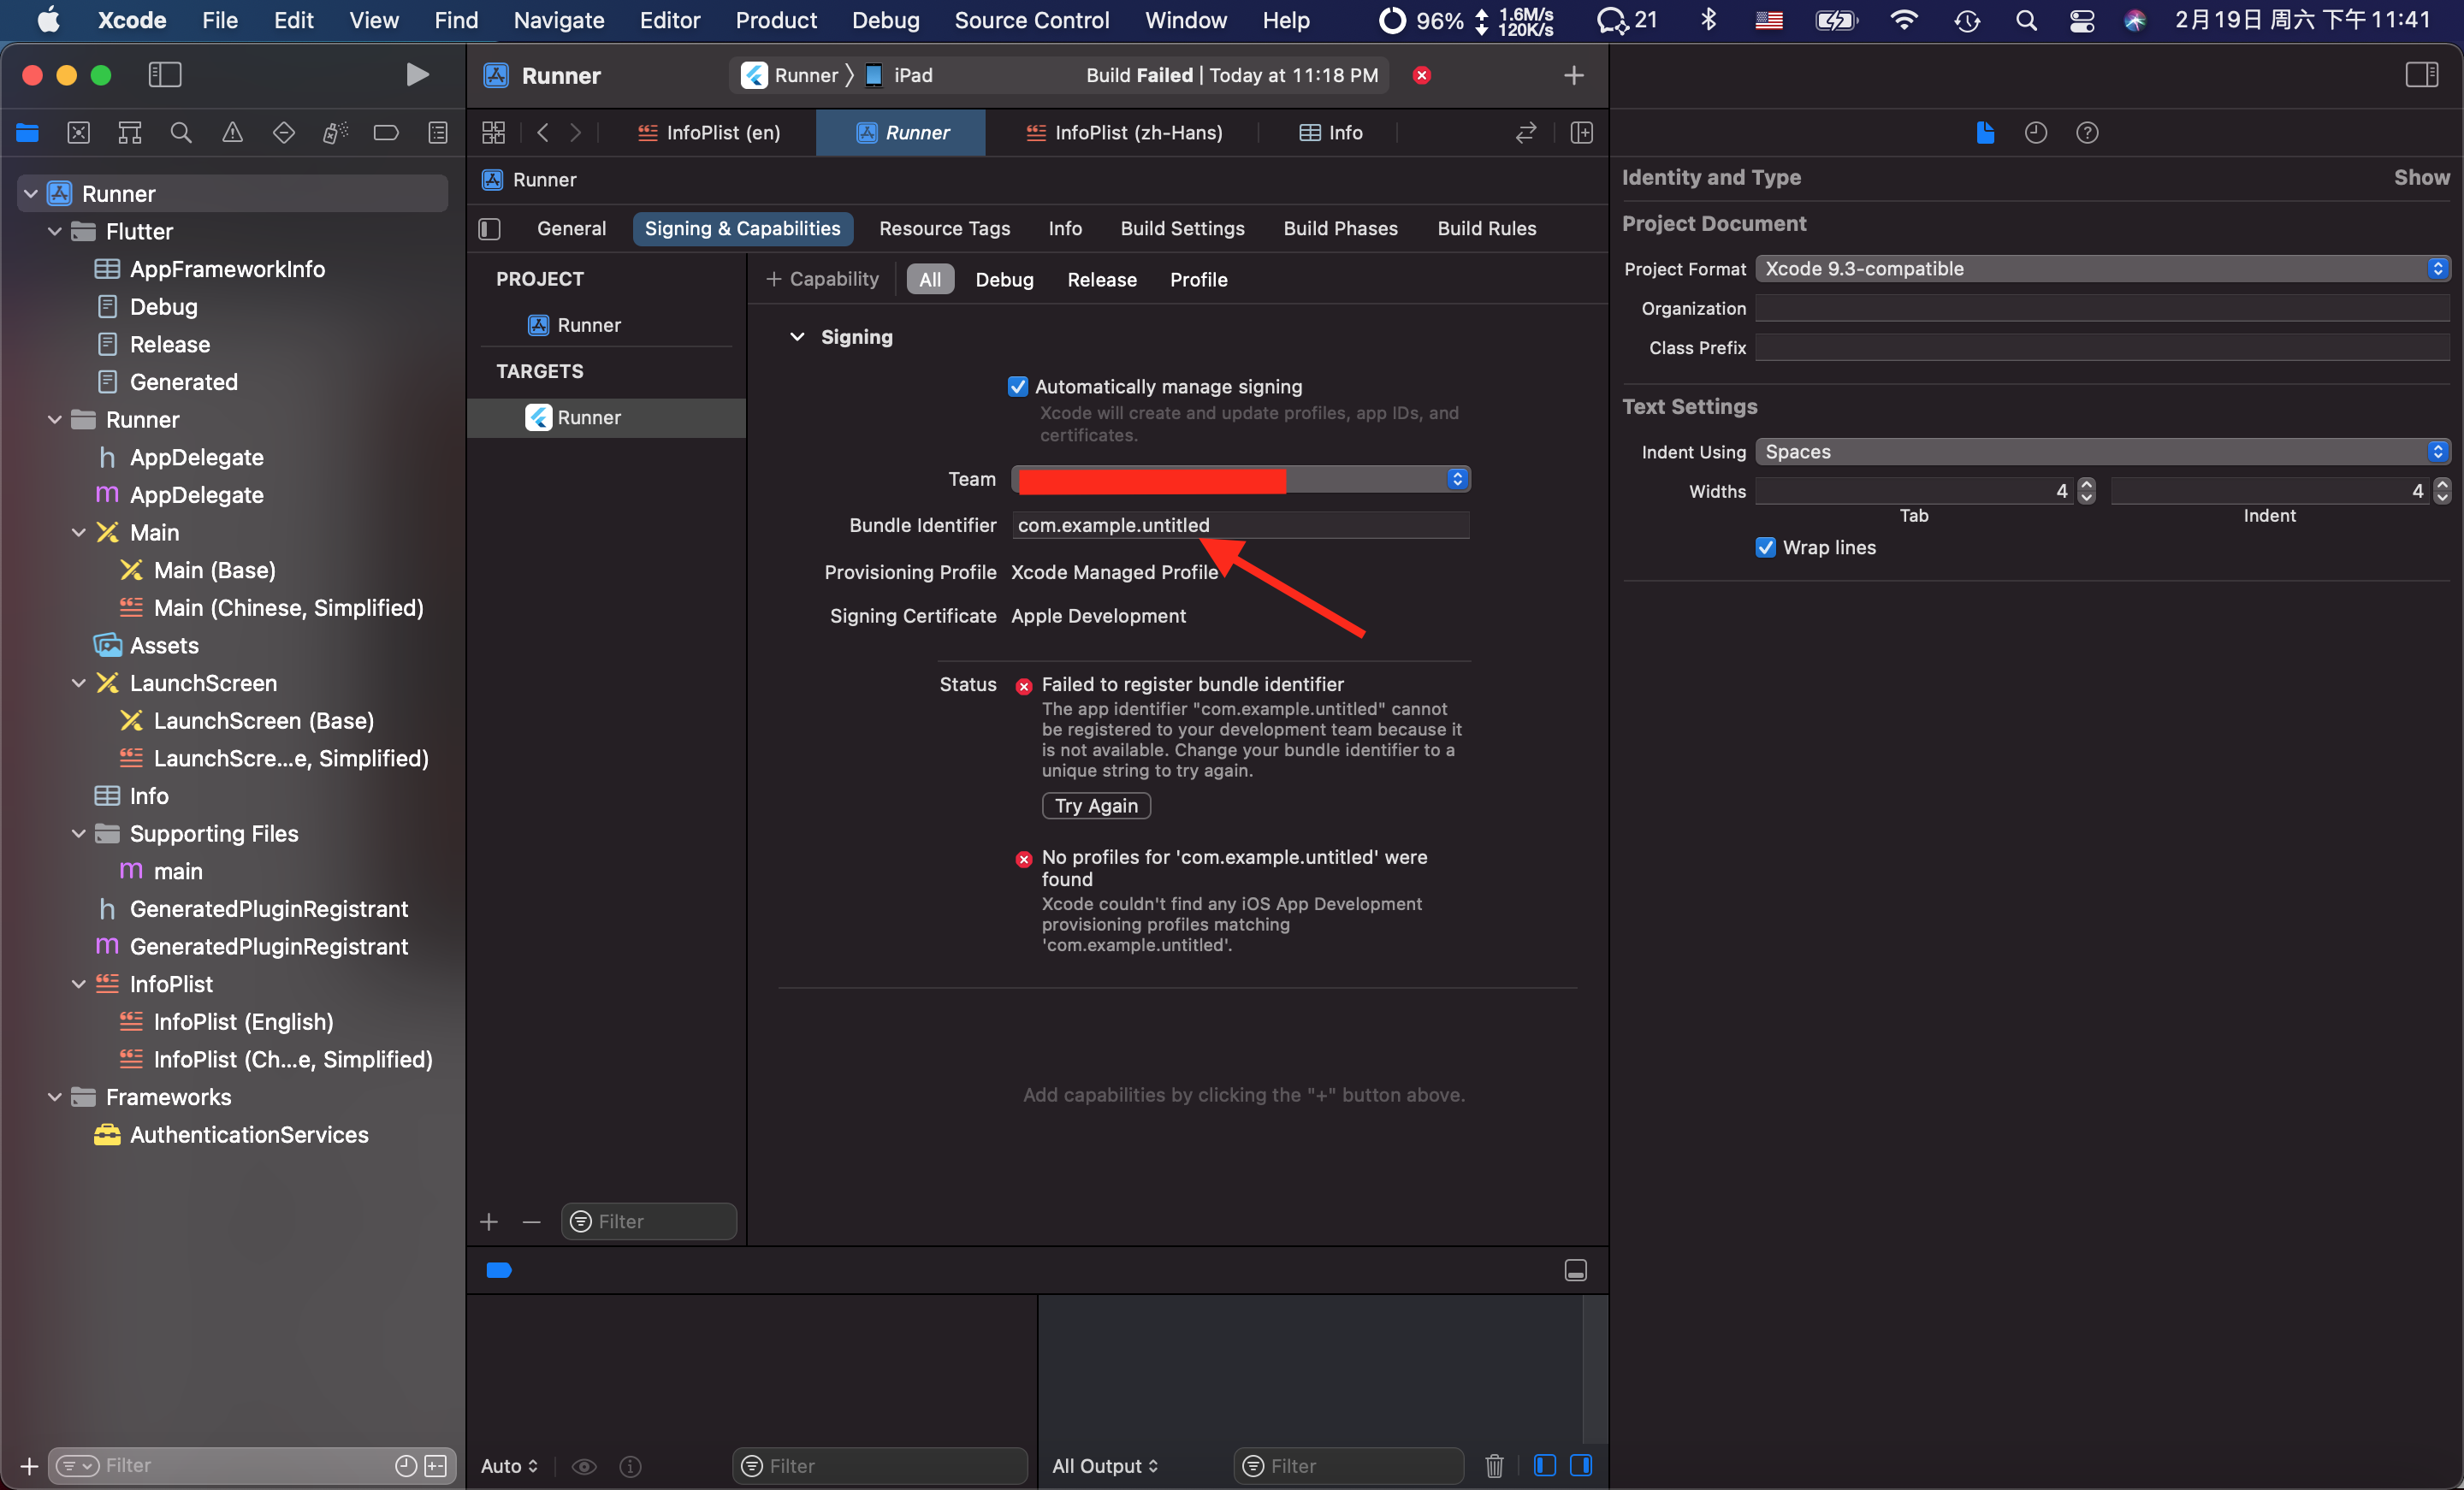Image resolution: width=2464 pixels, height=1490 pixels.
Task: Clear the console with trash icon
Action: [1494, 1465]
